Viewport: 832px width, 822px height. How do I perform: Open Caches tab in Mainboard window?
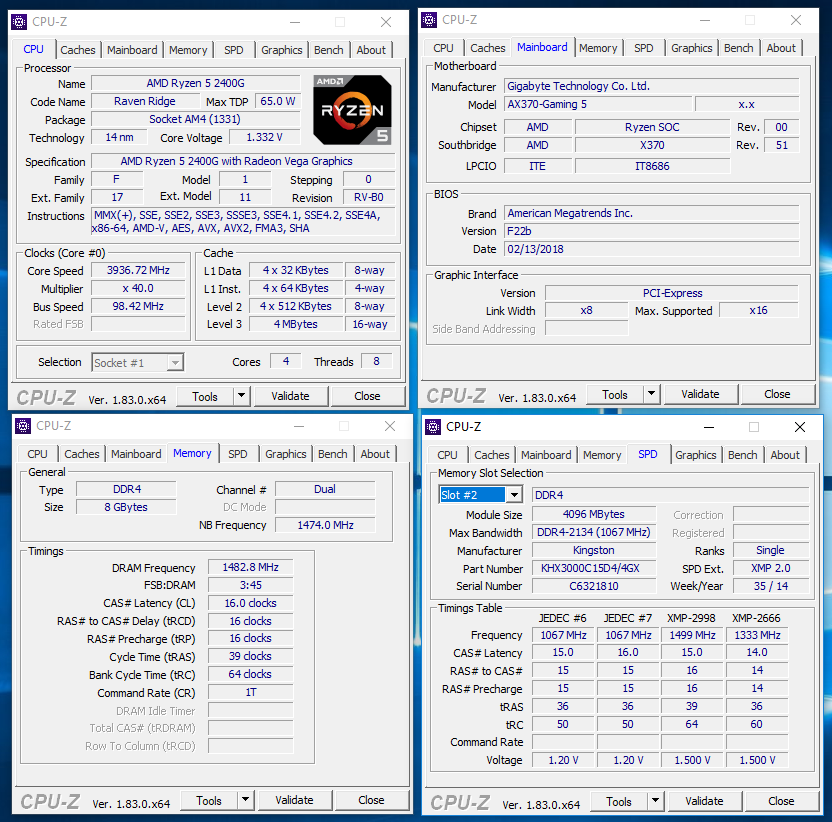point(488,48)
